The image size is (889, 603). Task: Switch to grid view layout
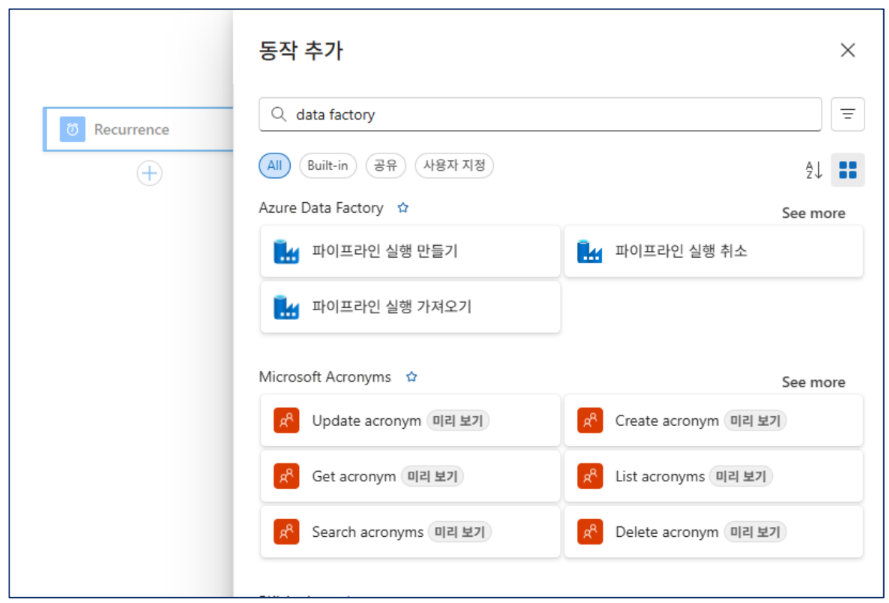848,170
